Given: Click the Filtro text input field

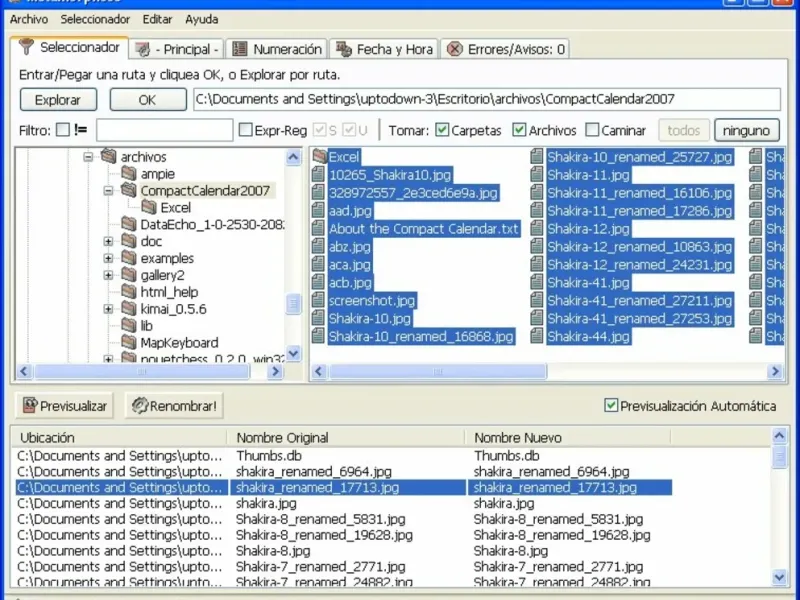Looking at the screenshot, I should point(164,130).
